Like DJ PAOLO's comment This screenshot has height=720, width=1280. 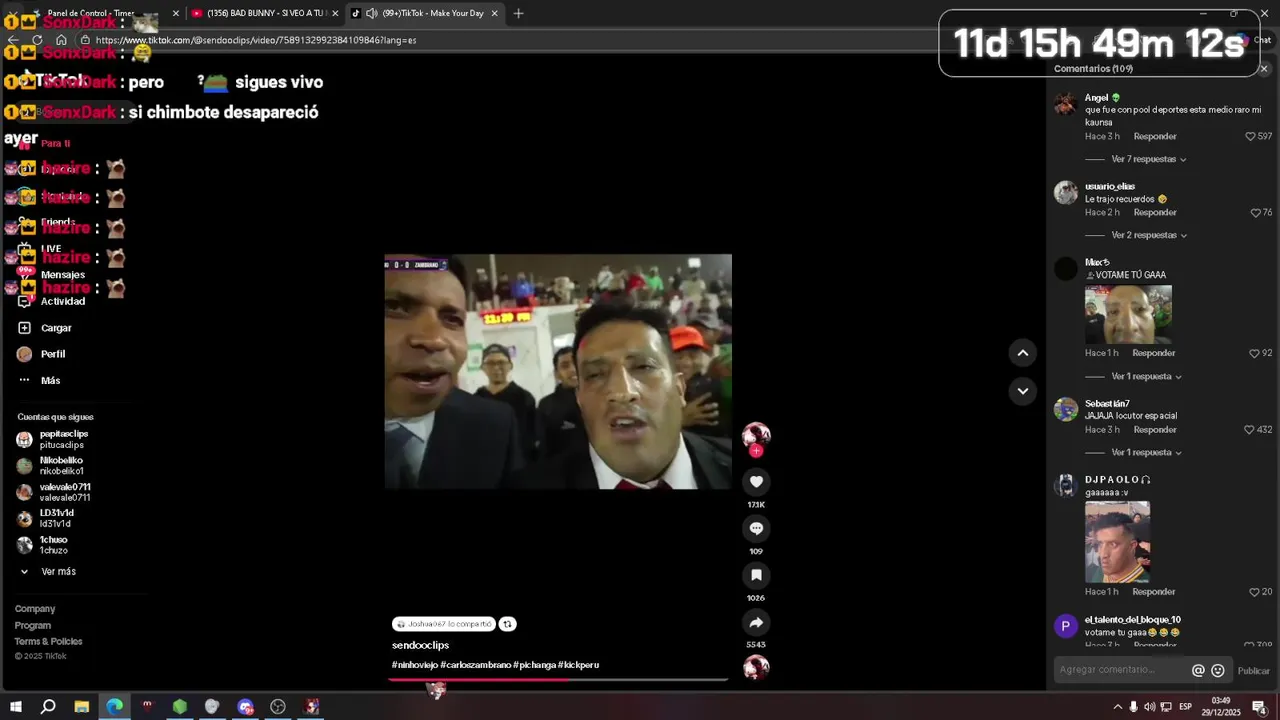tap(1254, 592)
